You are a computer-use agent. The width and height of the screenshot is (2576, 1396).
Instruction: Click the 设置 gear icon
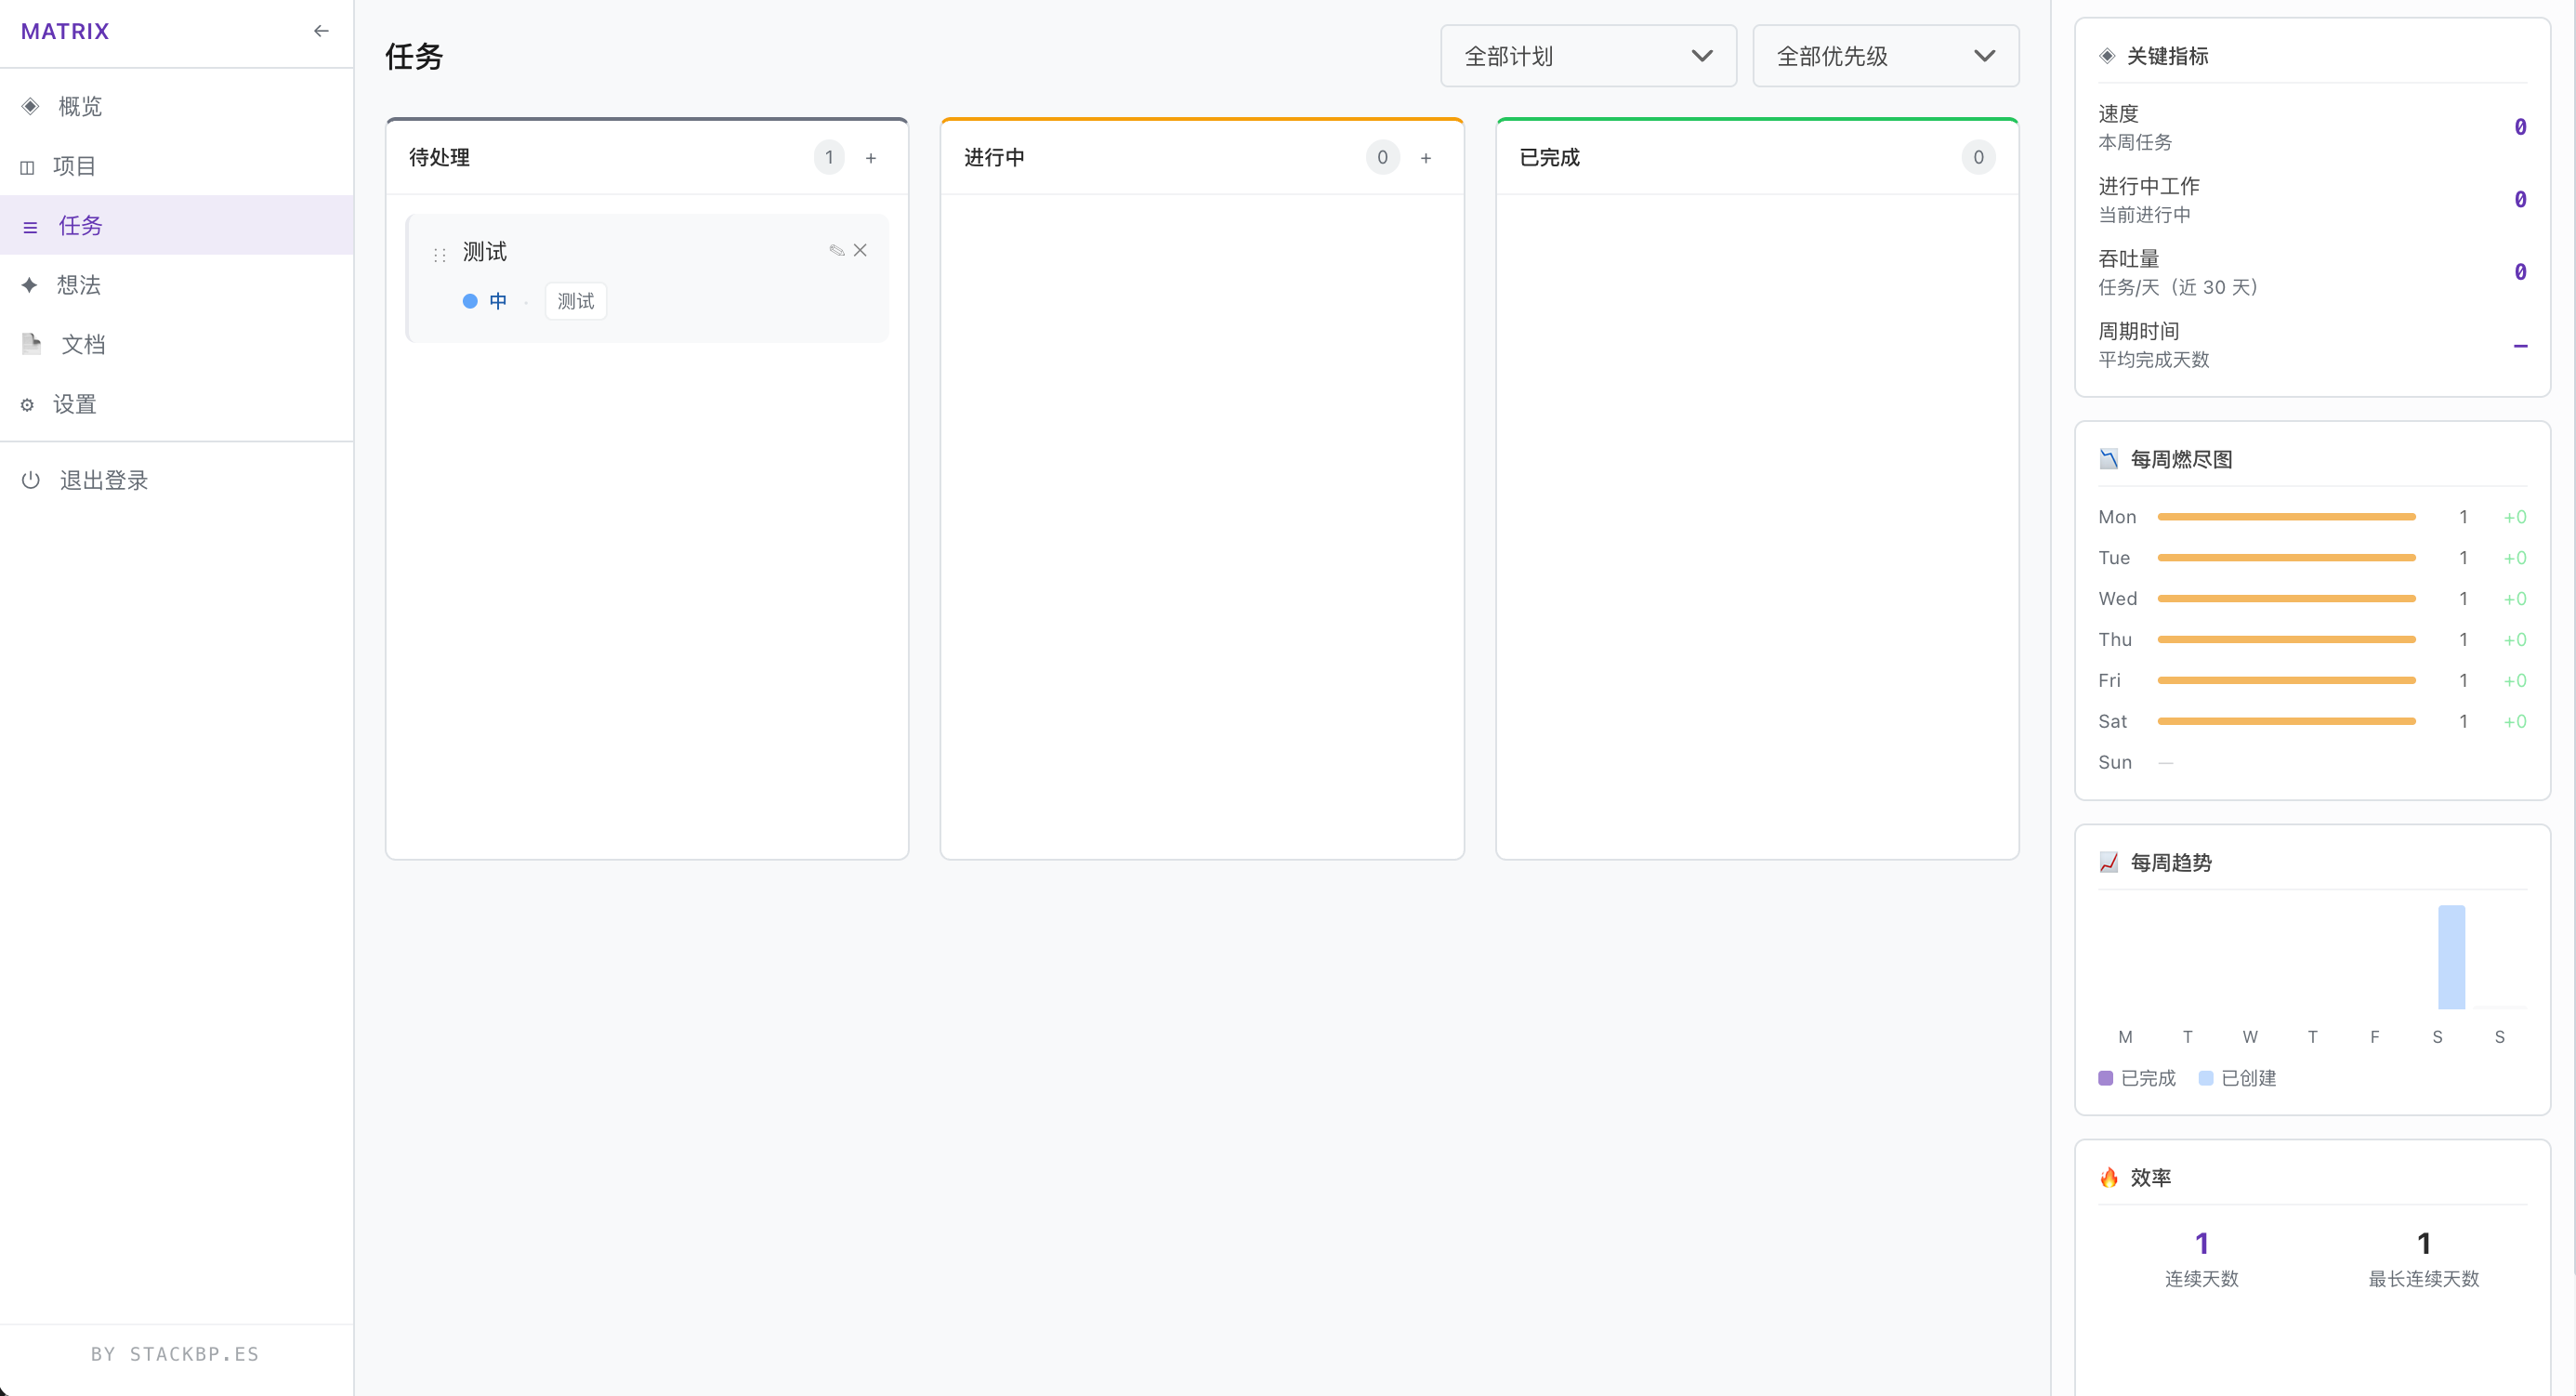[27, 405]
